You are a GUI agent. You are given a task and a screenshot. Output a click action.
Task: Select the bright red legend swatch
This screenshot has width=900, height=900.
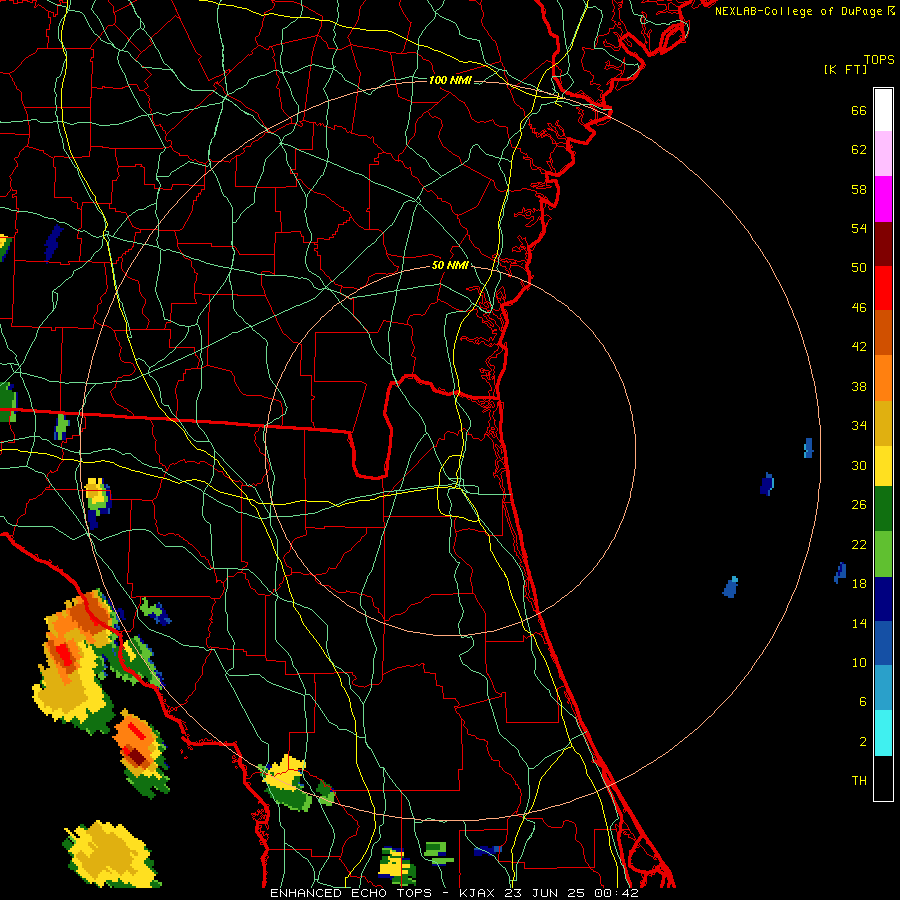883,288
